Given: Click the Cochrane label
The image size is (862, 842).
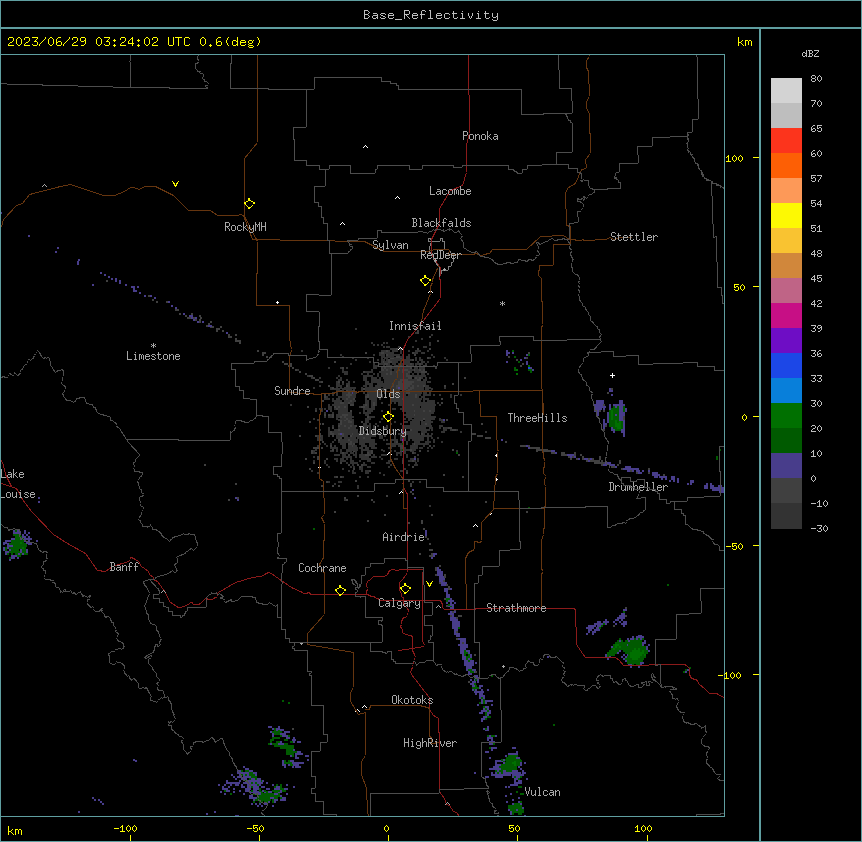Looking at the screenshot, I should pos(322,568).
